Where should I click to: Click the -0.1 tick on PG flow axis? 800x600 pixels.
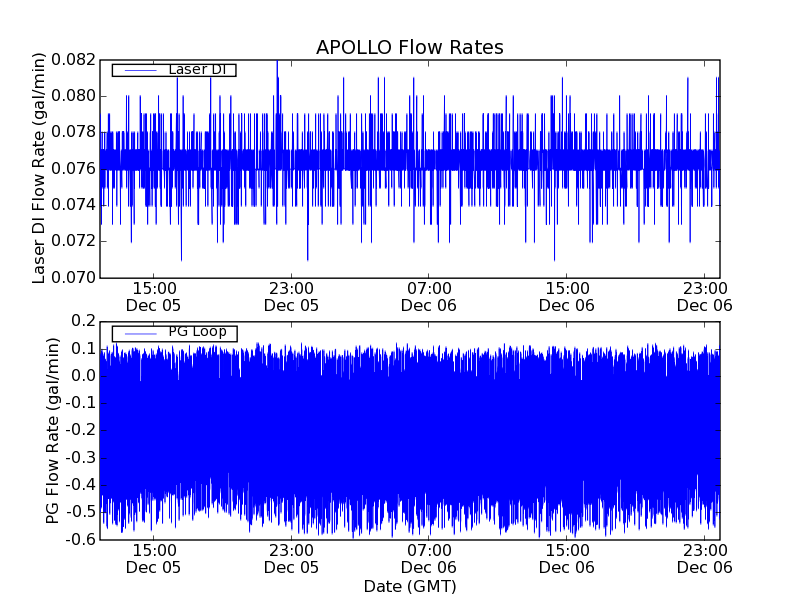pyautogui.click(x=81, y=403)
